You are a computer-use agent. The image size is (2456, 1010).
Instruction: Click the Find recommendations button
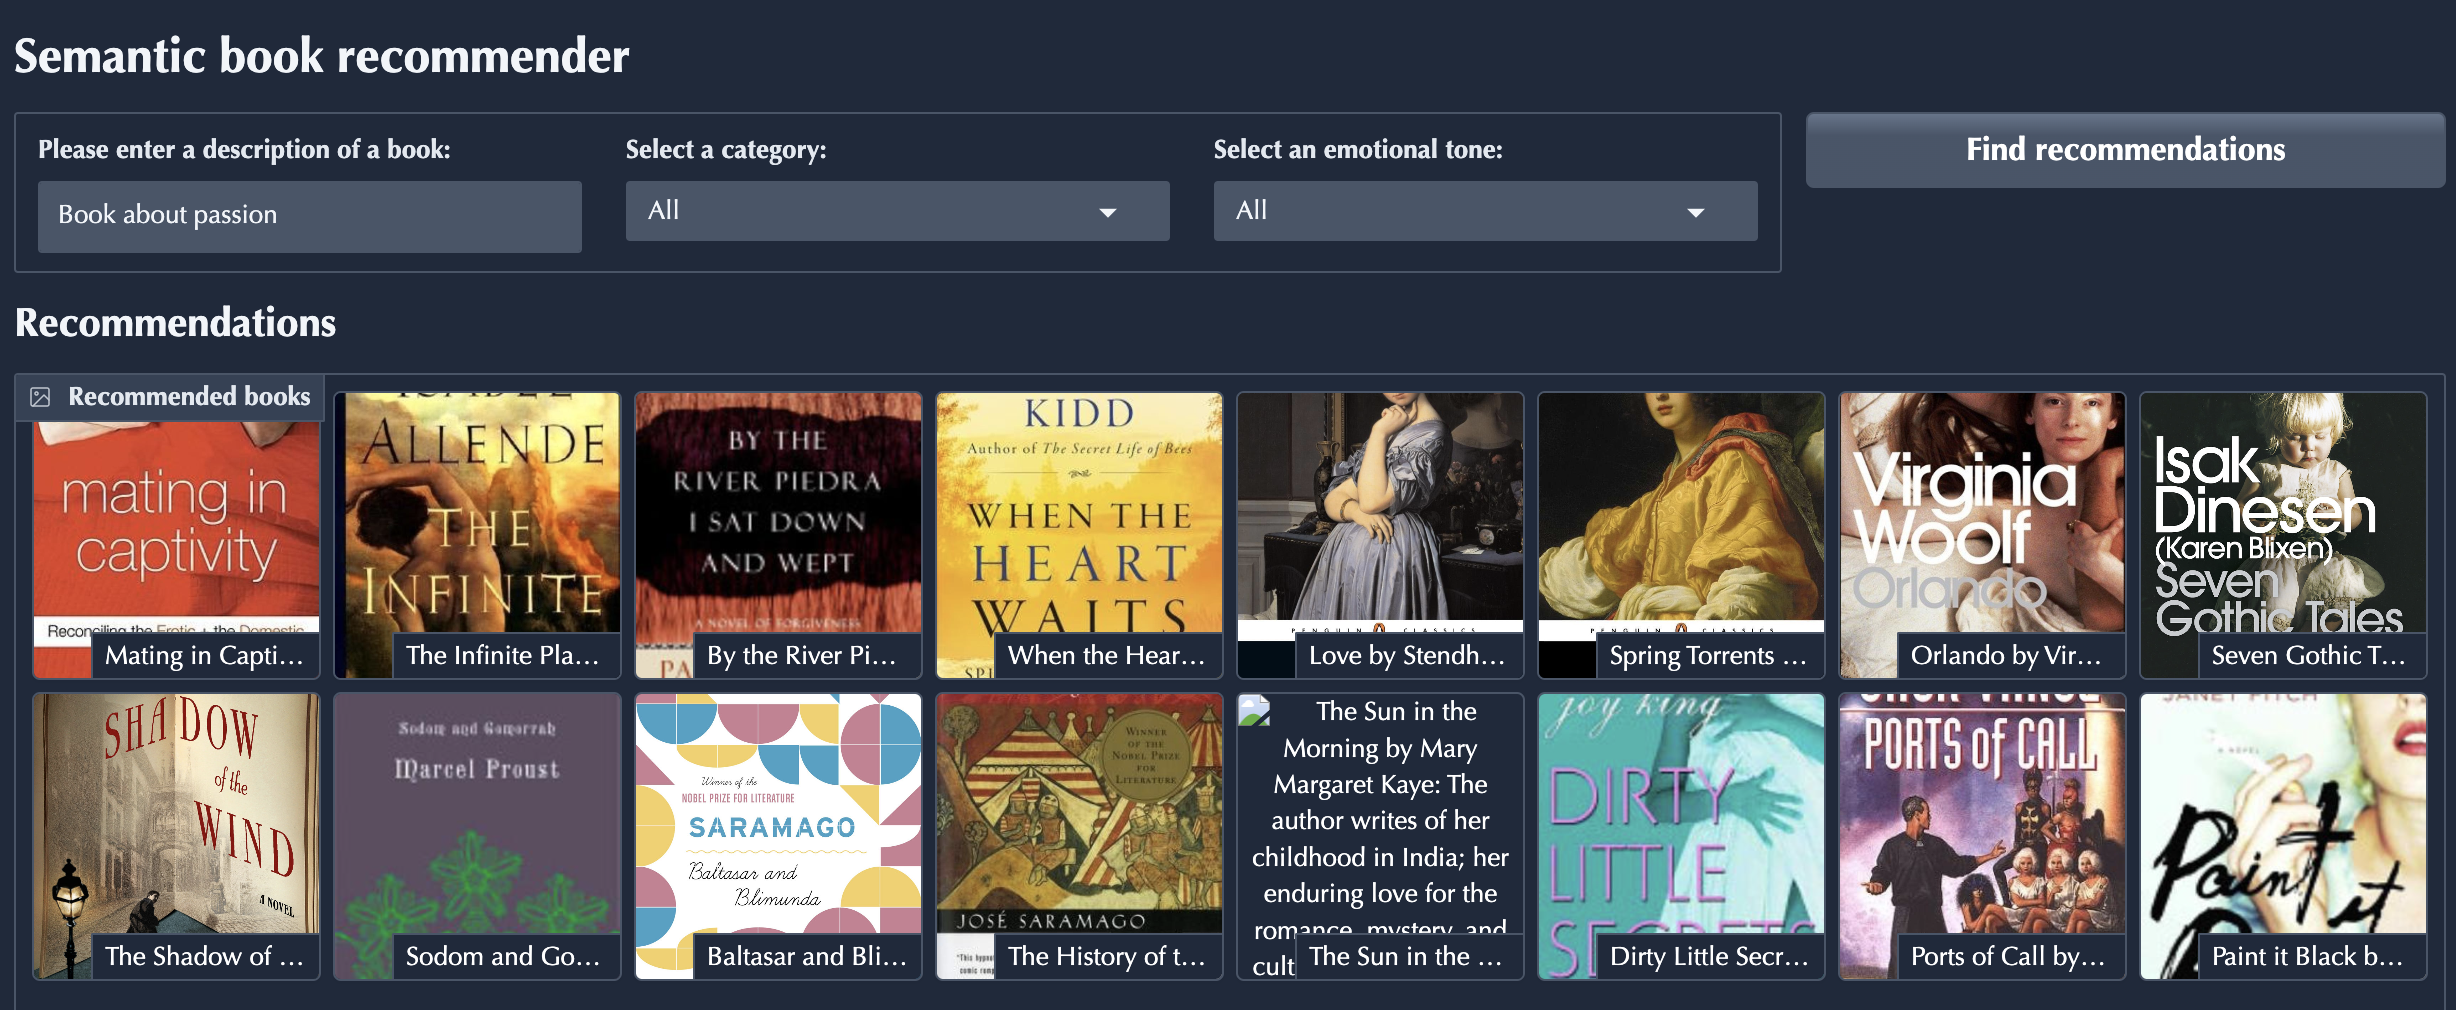[2124, 150]
